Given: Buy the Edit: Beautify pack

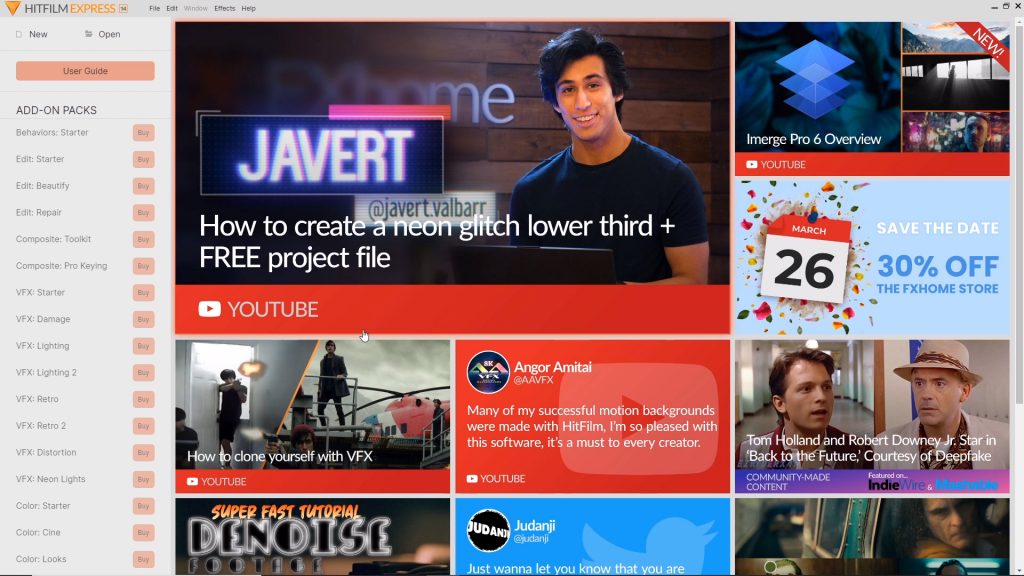Looking at the screenshot, I should click(x=144, y=186).
